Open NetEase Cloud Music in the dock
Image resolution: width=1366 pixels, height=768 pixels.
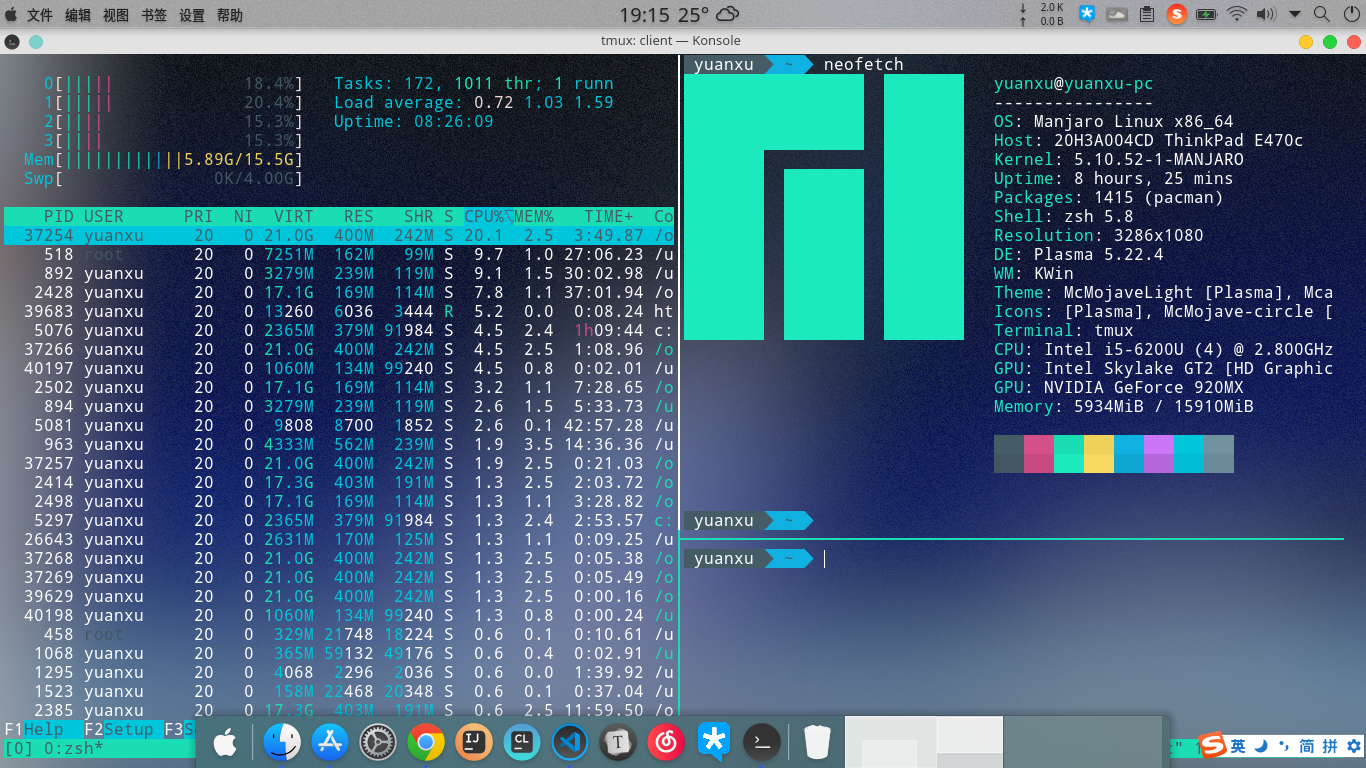(666, 742)
